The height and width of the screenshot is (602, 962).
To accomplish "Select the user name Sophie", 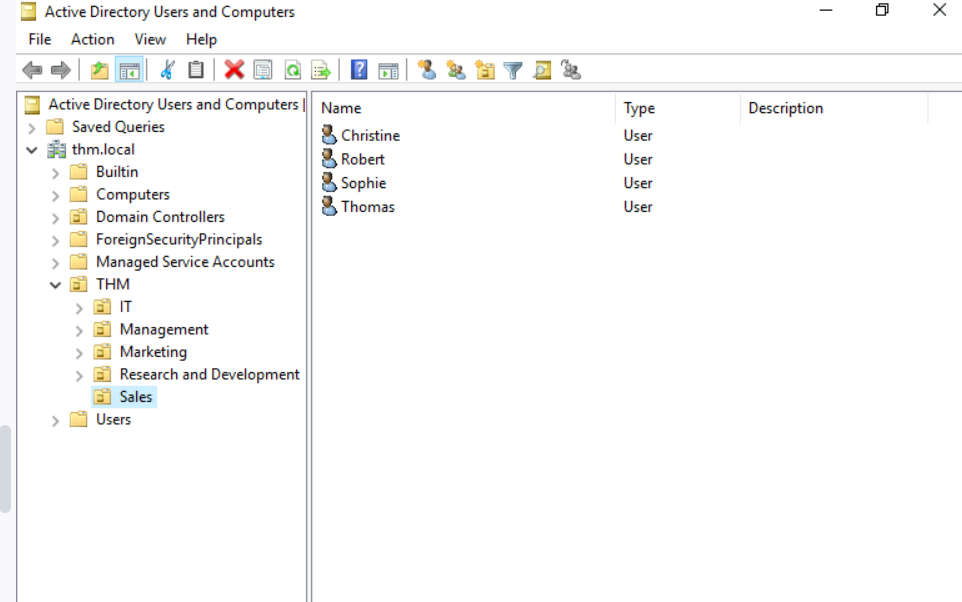I will (x=364, y=183).
